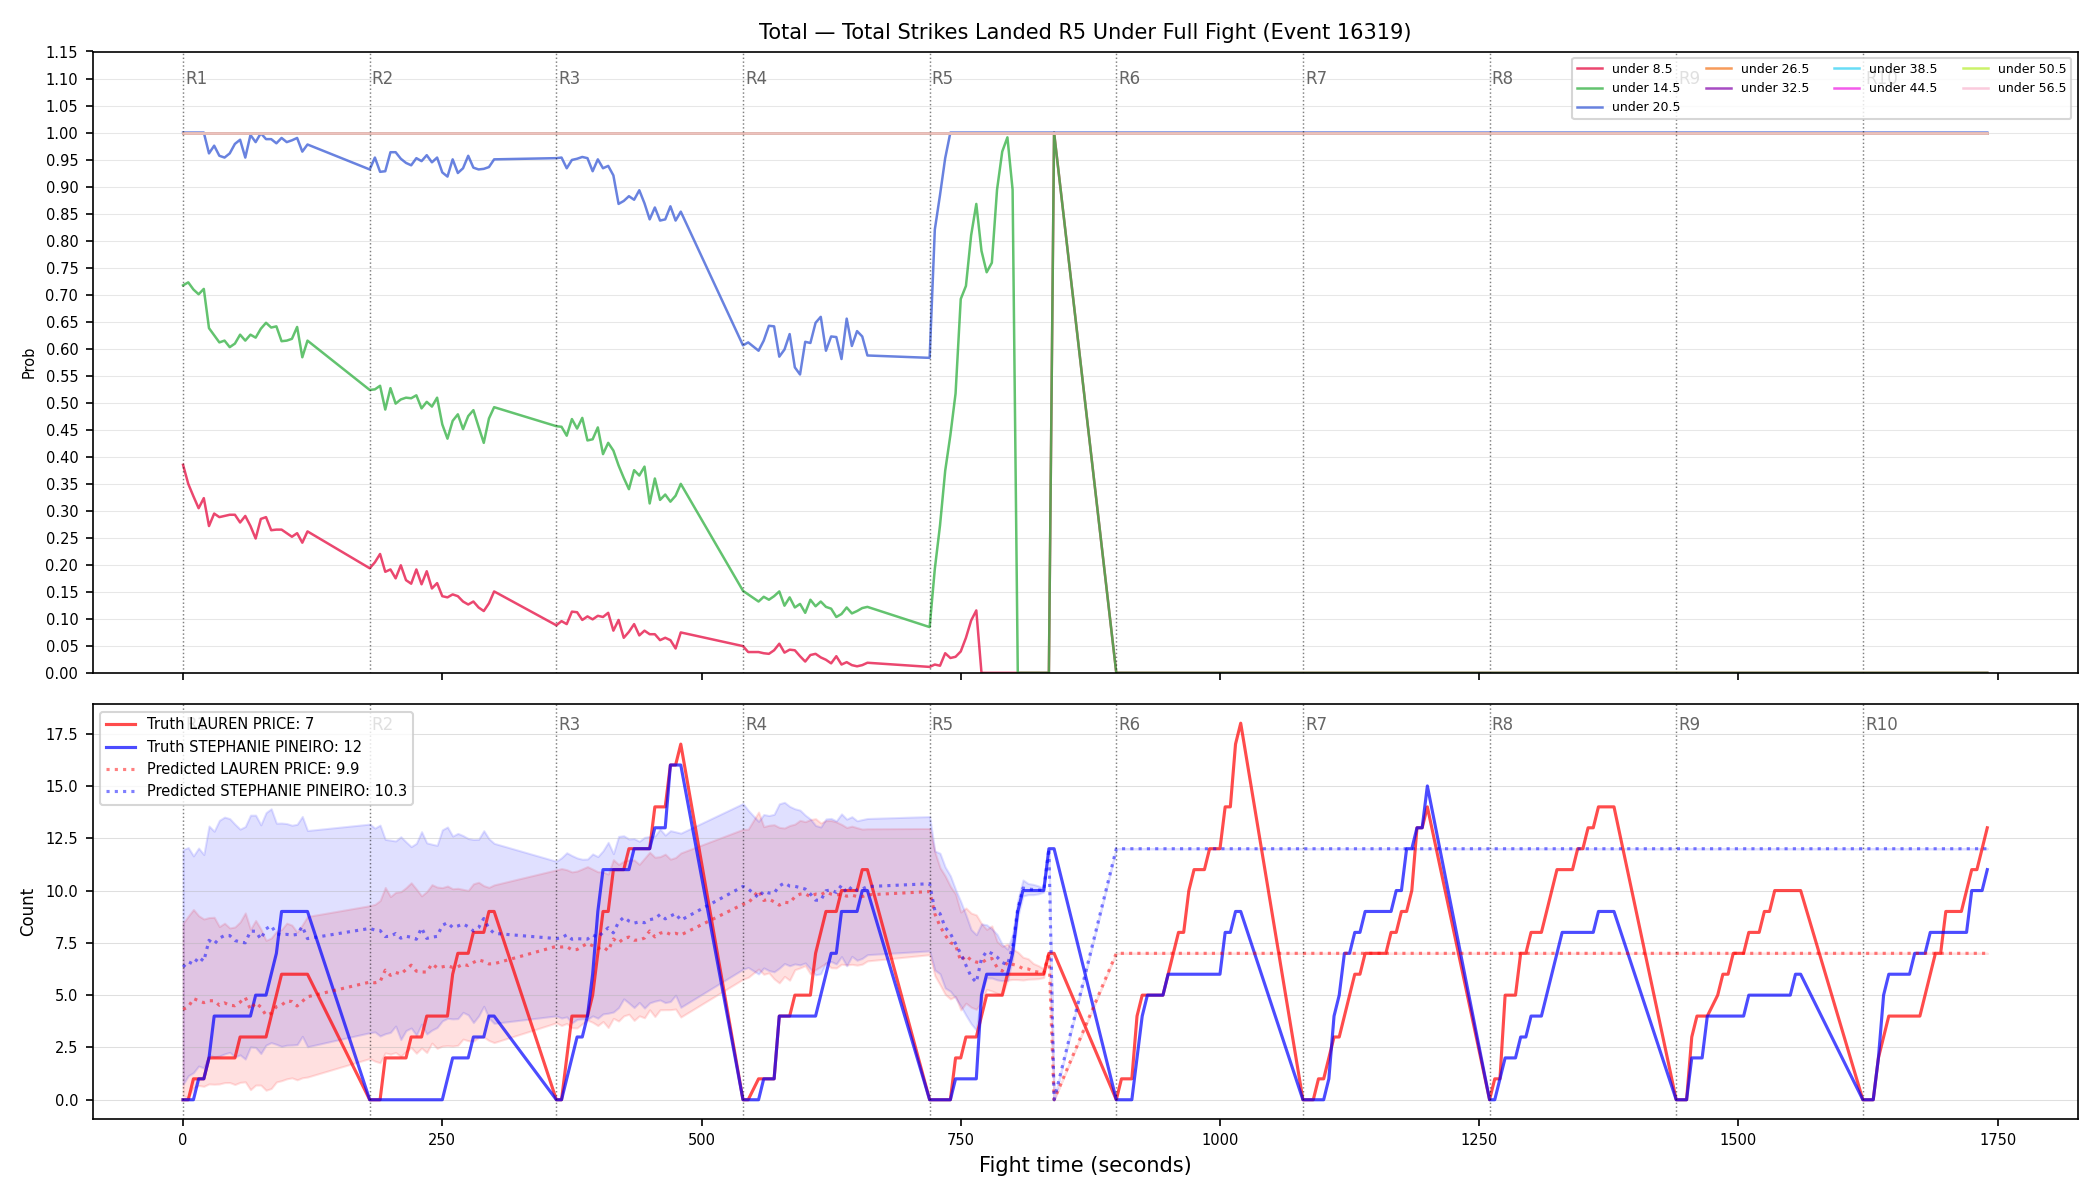Click the 750 tick on the time axis
The width and height of the screenshot is (2100, 1200).
(x=960, y=1139)
